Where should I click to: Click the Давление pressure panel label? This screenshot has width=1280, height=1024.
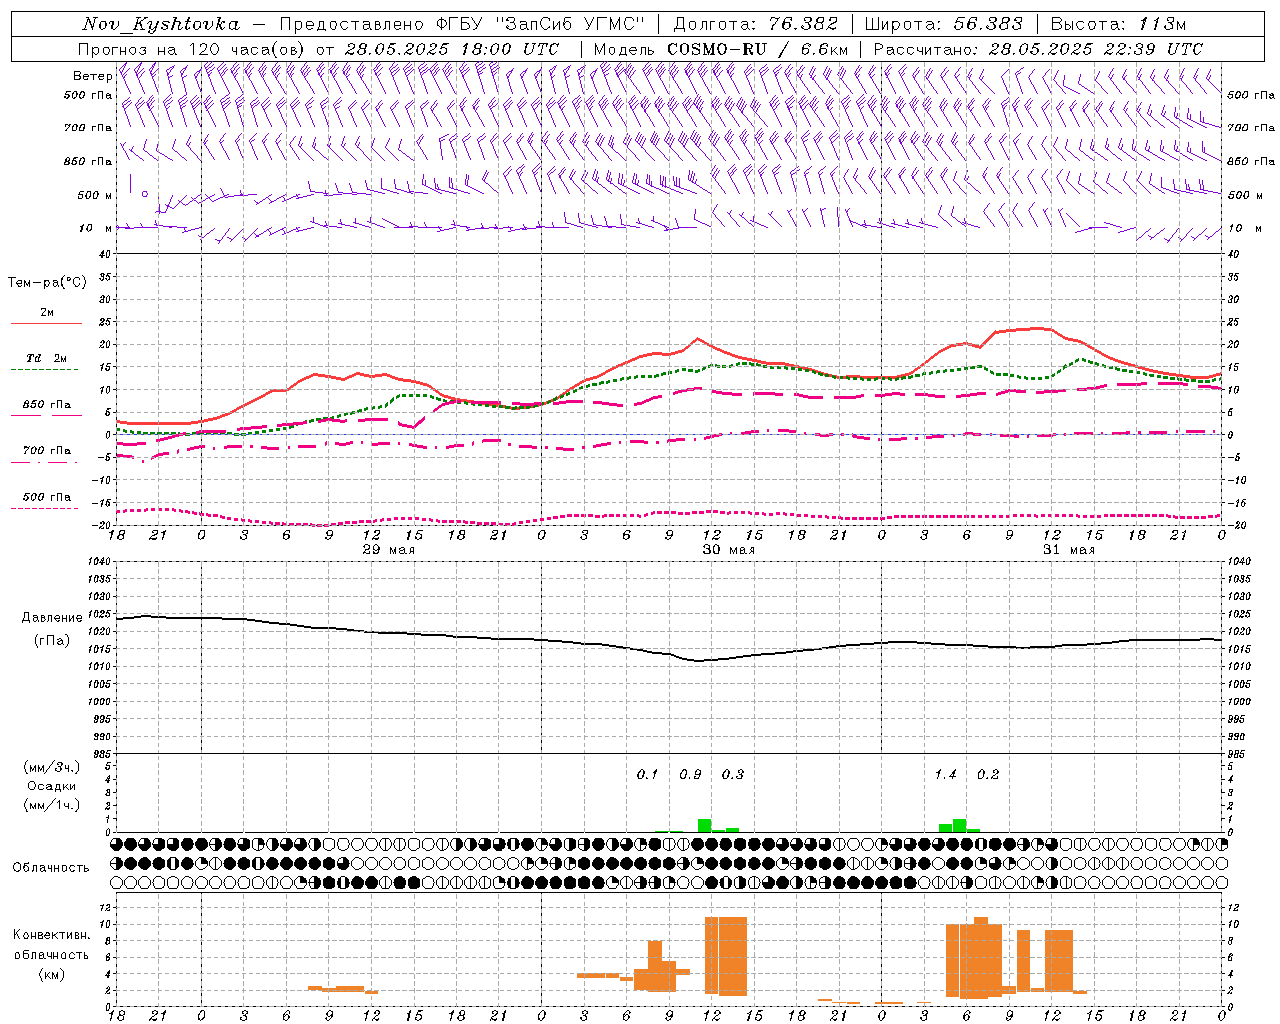coord(51,618)
